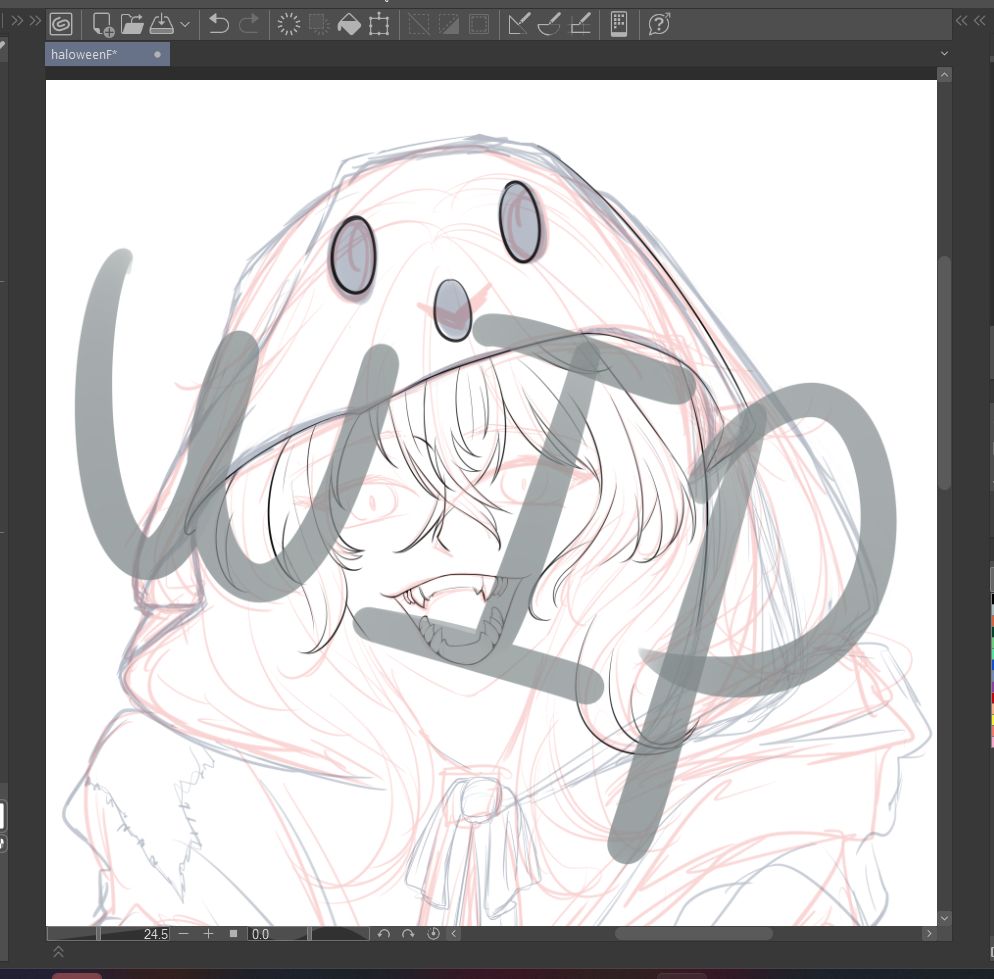Open Clip Studio support help icon
The height and width of the screenshot is (979, 994).
pos(659,25)
